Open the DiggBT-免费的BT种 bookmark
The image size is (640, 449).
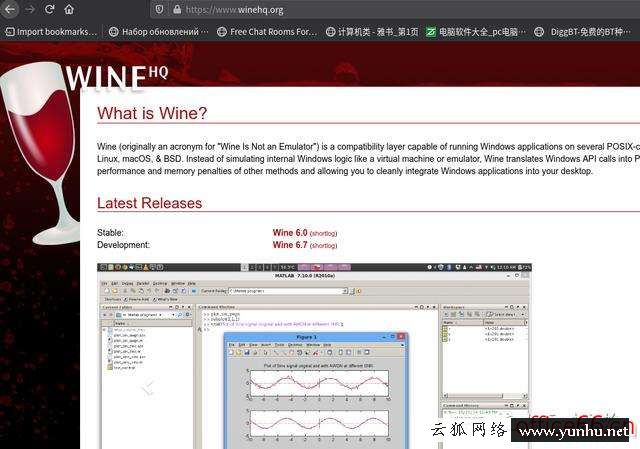coord(584,31)
